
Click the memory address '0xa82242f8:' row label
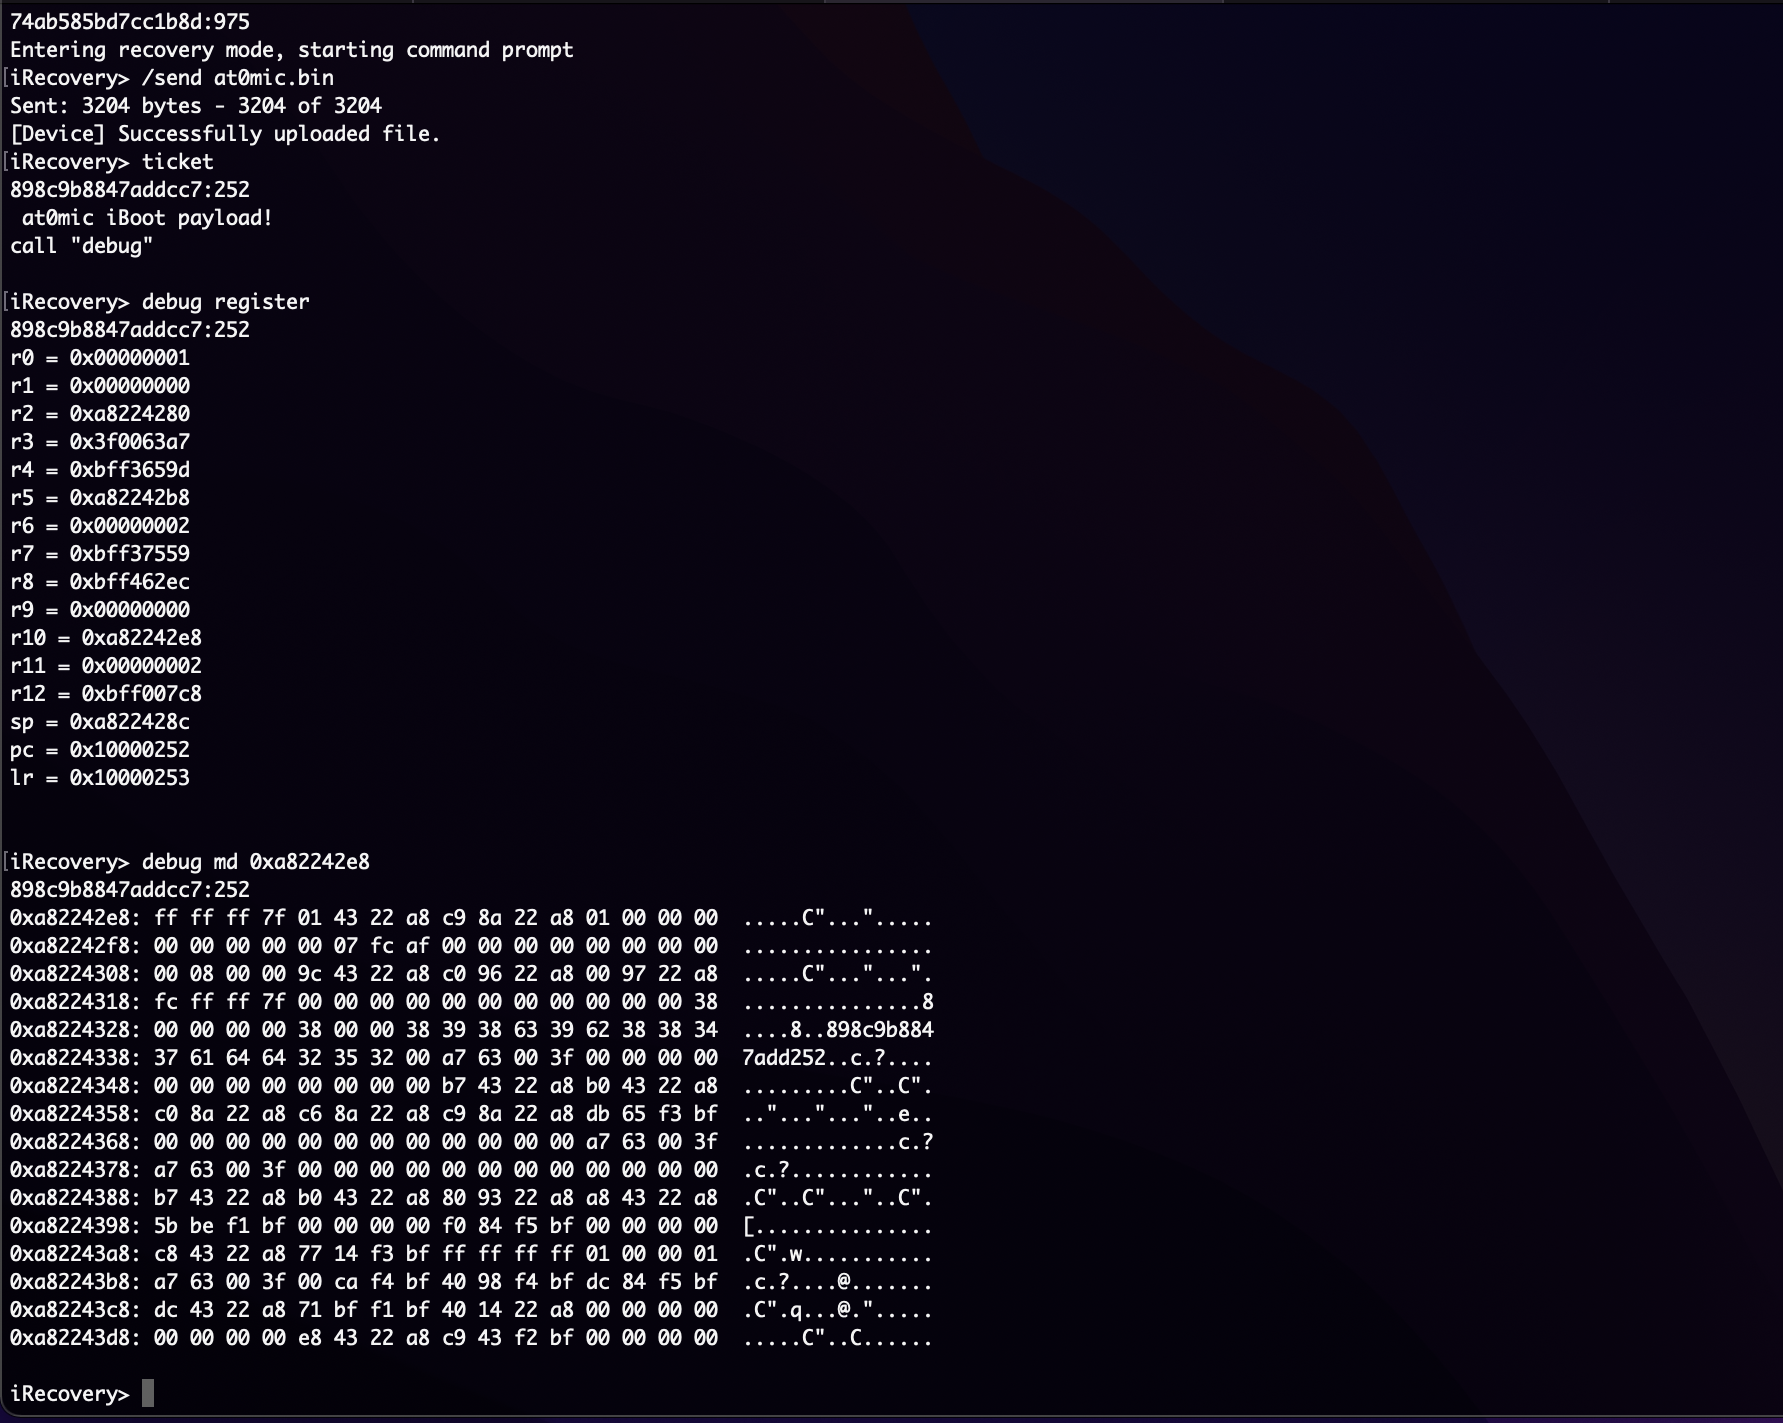(76, 946)
